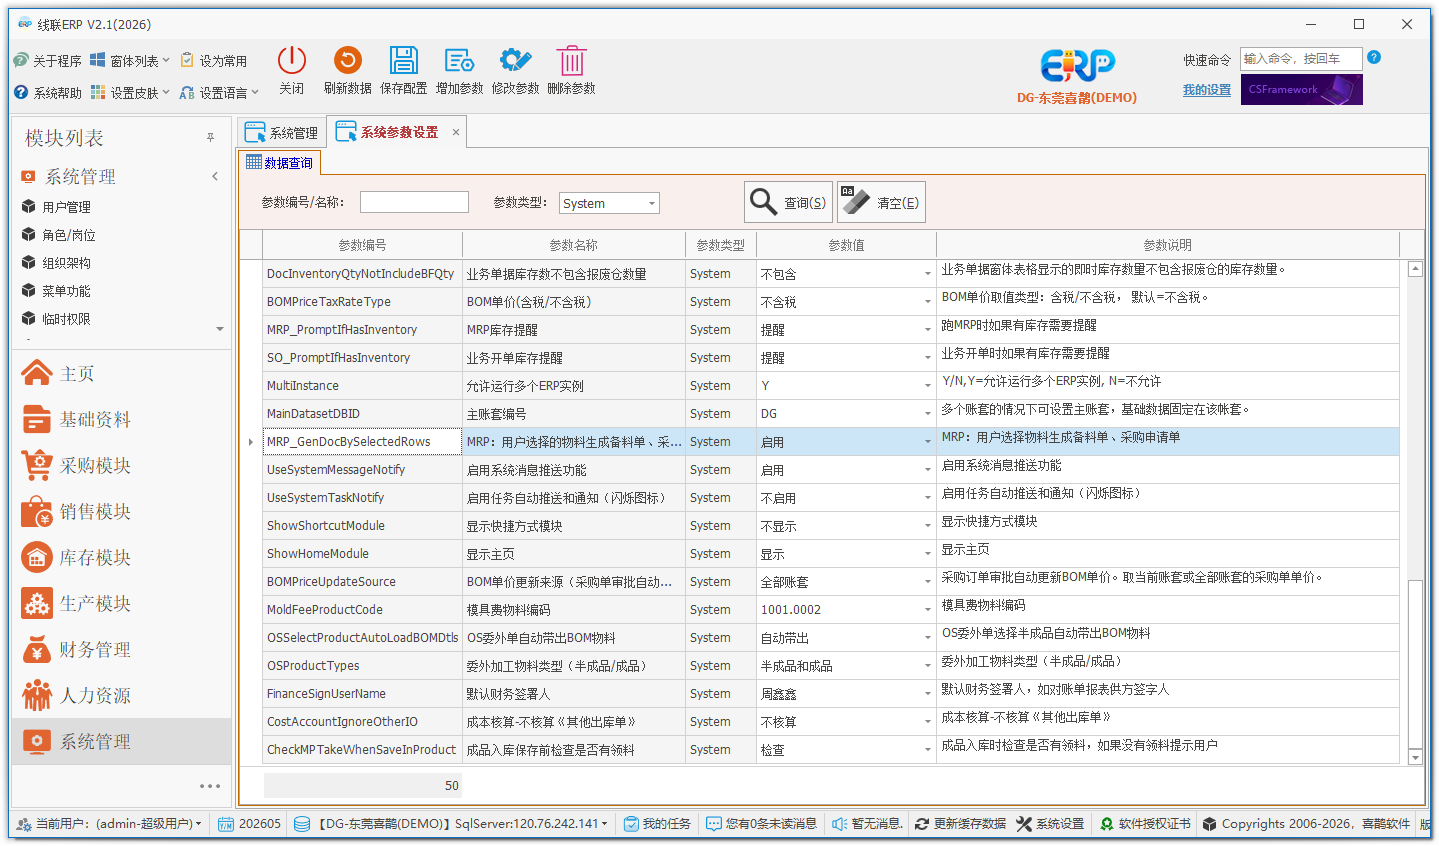This screenshot has width=1439, height=846.
Task: Open 软件授权证书 in status bar
Action: [1145, 824]
